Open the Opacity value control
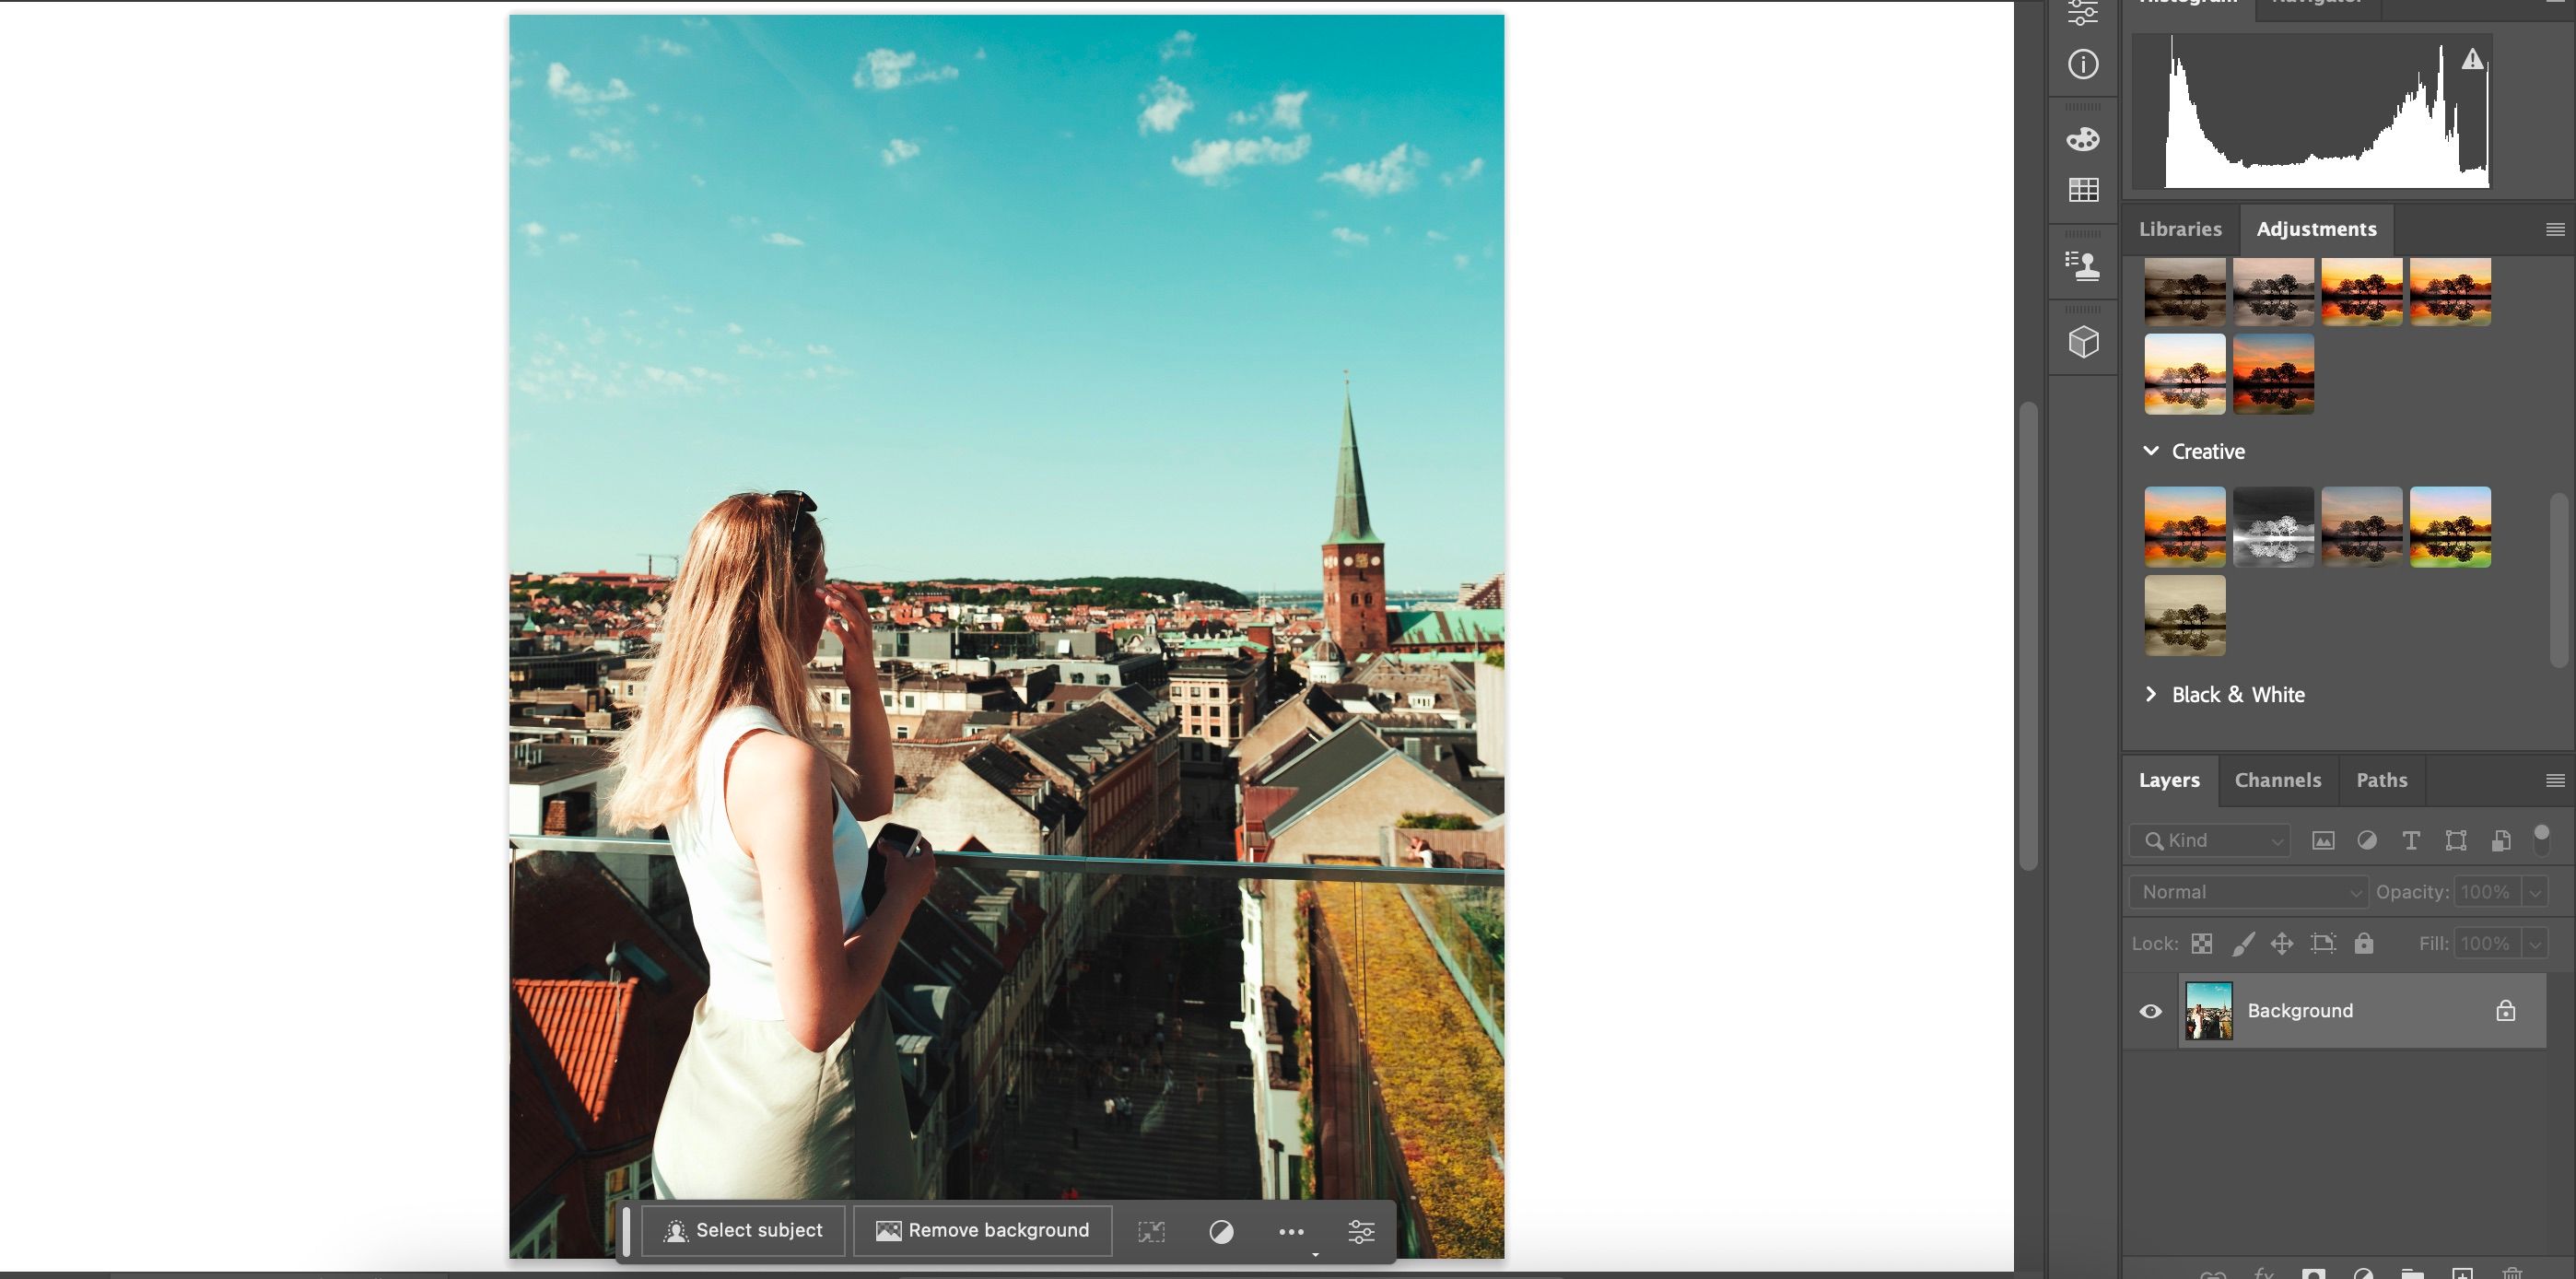The image size is (2576, 1279). [x=2487, y=891]
